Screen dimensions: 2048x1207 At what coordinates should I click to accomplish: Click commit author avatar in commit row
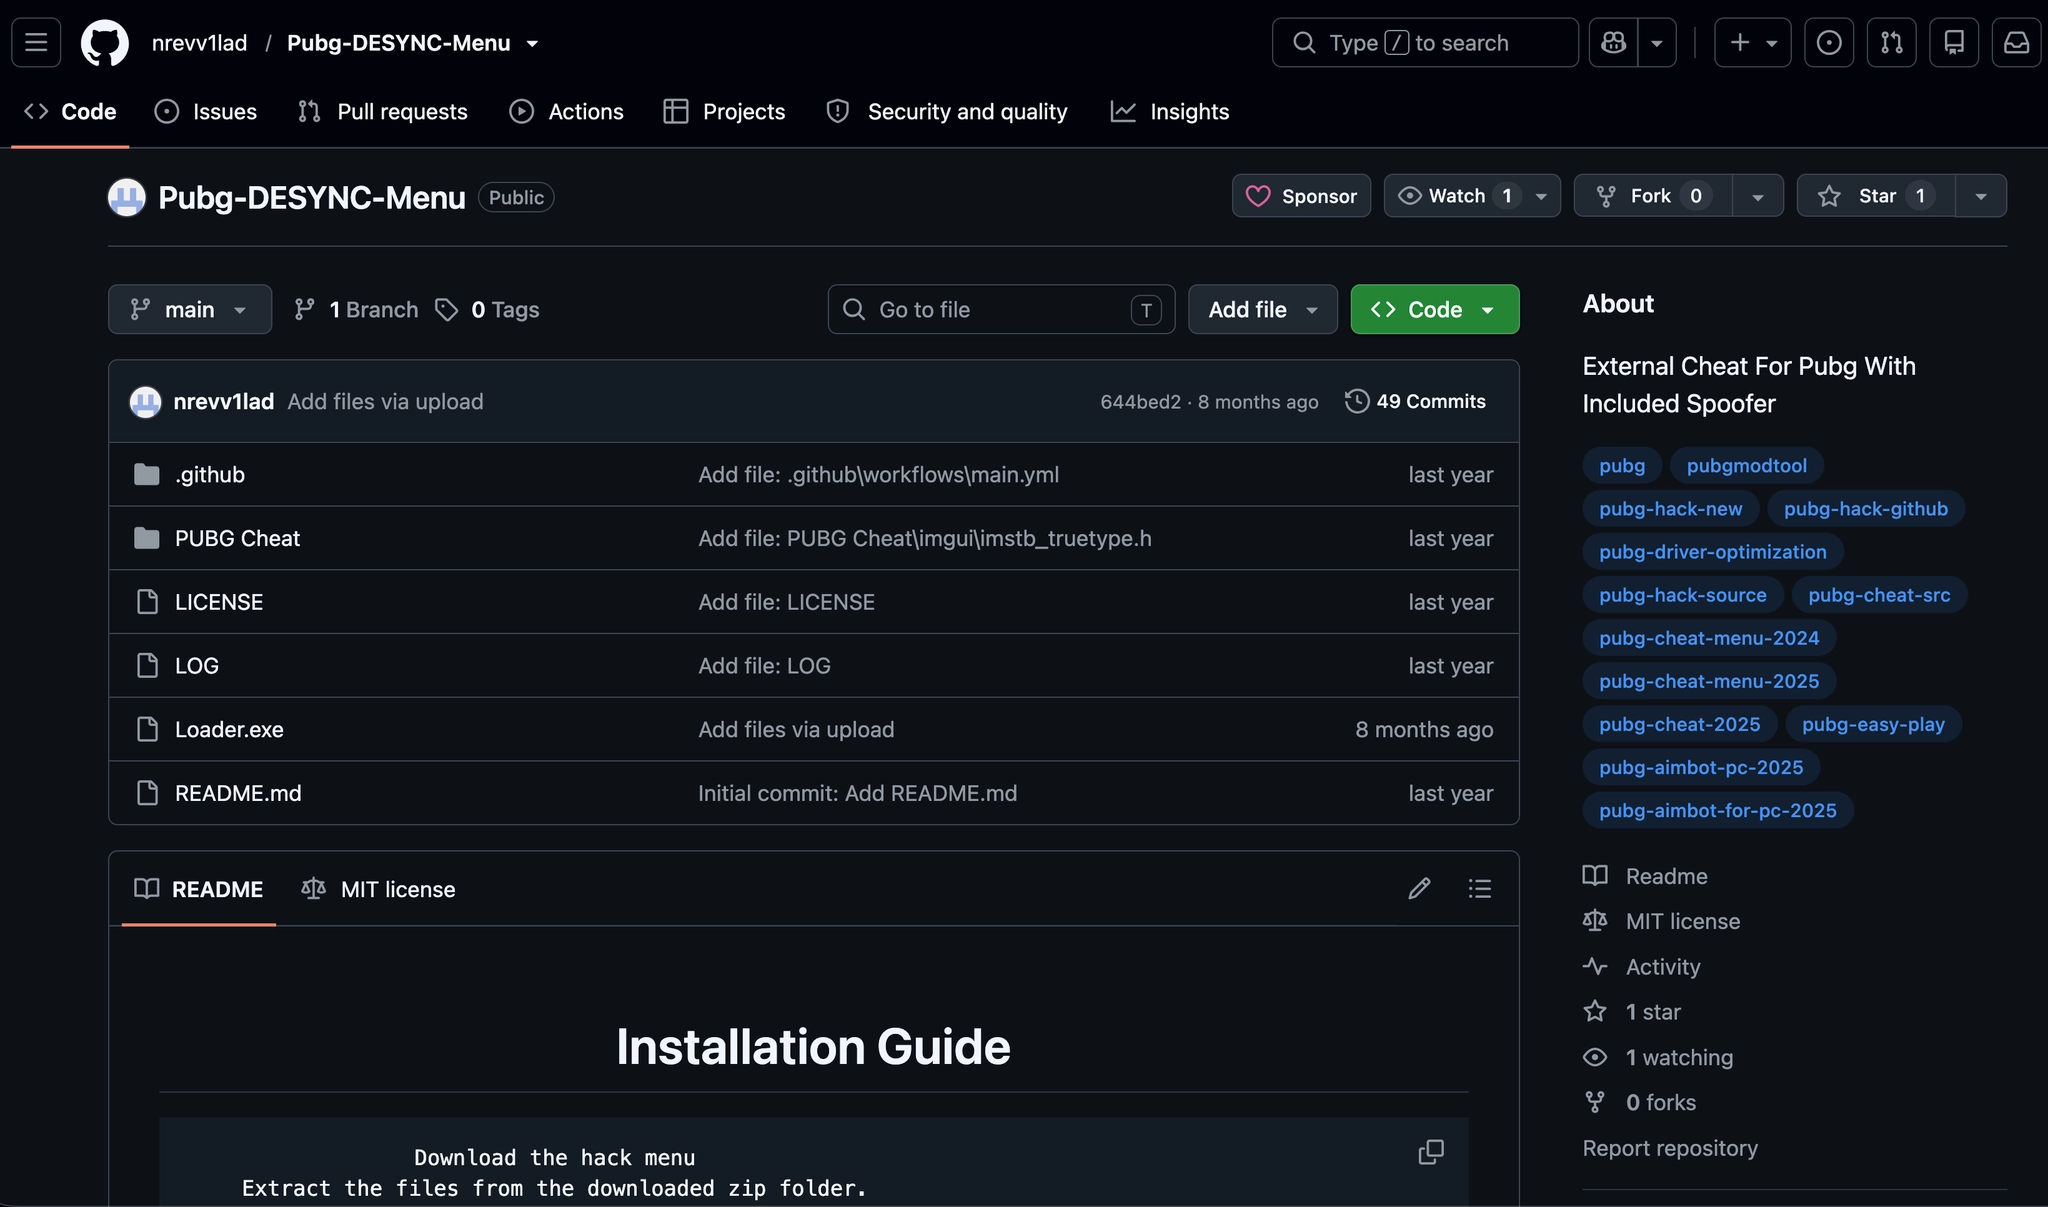point(146,402)
